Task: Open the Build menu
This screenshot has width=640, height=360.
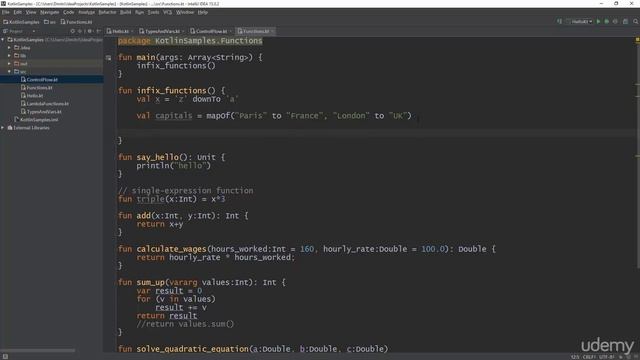Action: (126, 12)
